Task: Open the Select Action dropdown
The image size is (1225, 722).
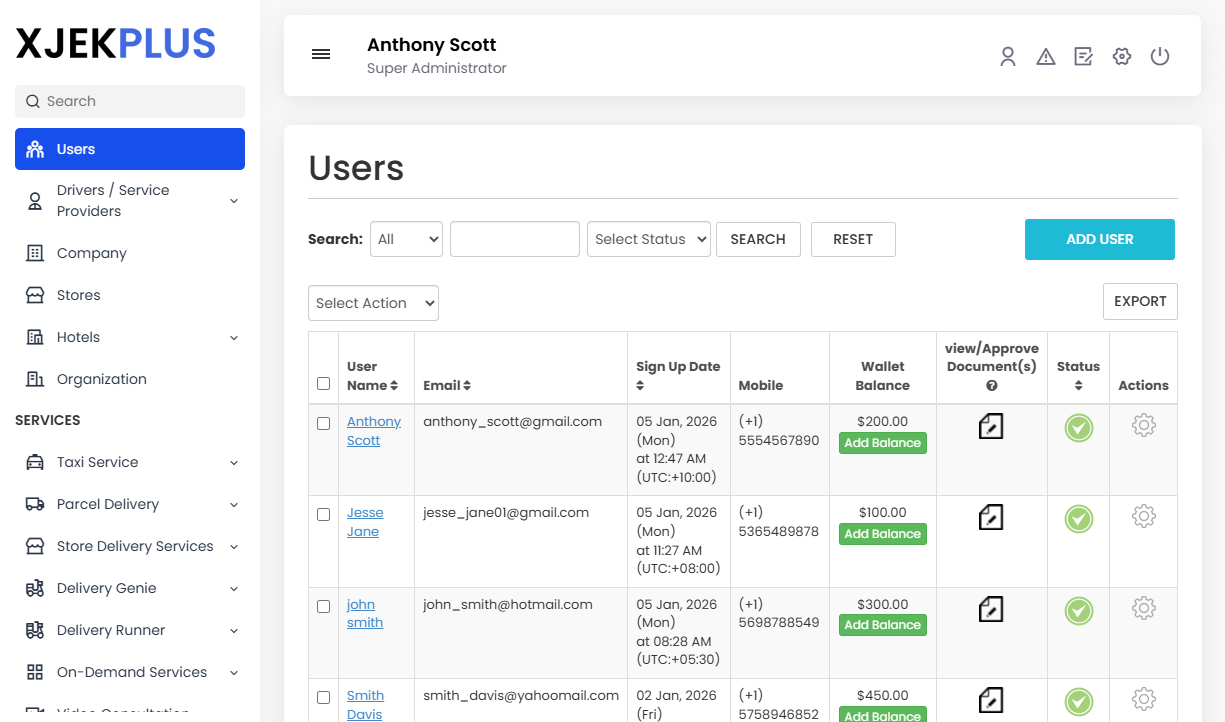Action: [x=373, y=302]
